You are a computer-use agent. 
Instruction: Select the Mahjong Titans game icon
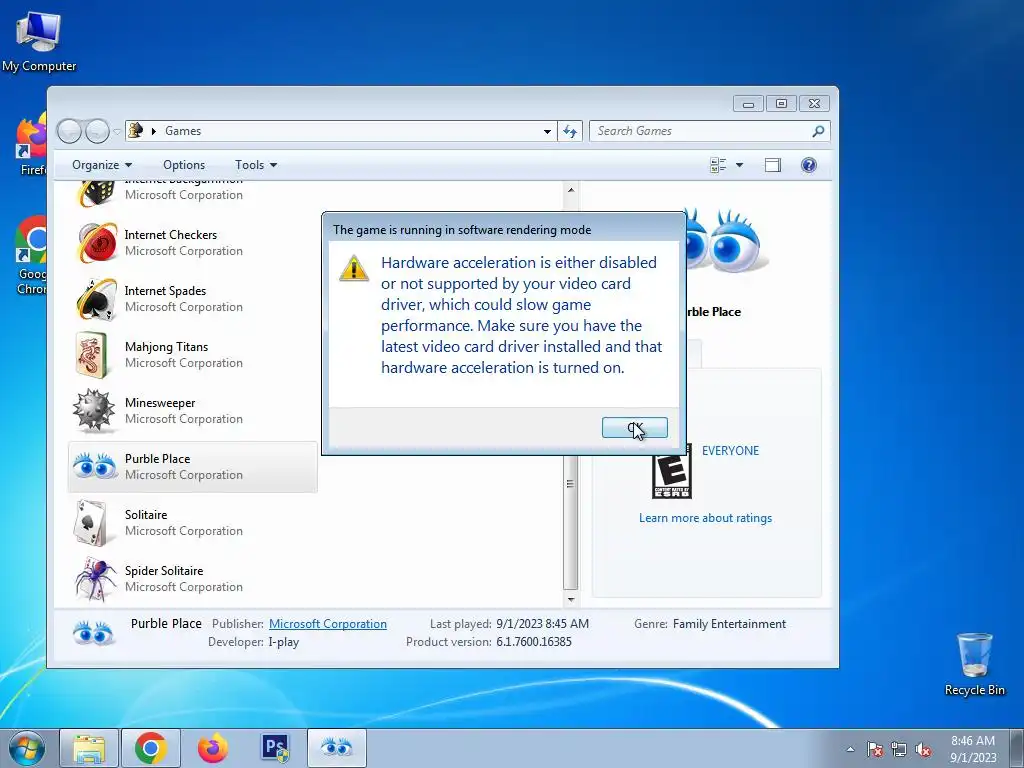(x=91, y=355)
